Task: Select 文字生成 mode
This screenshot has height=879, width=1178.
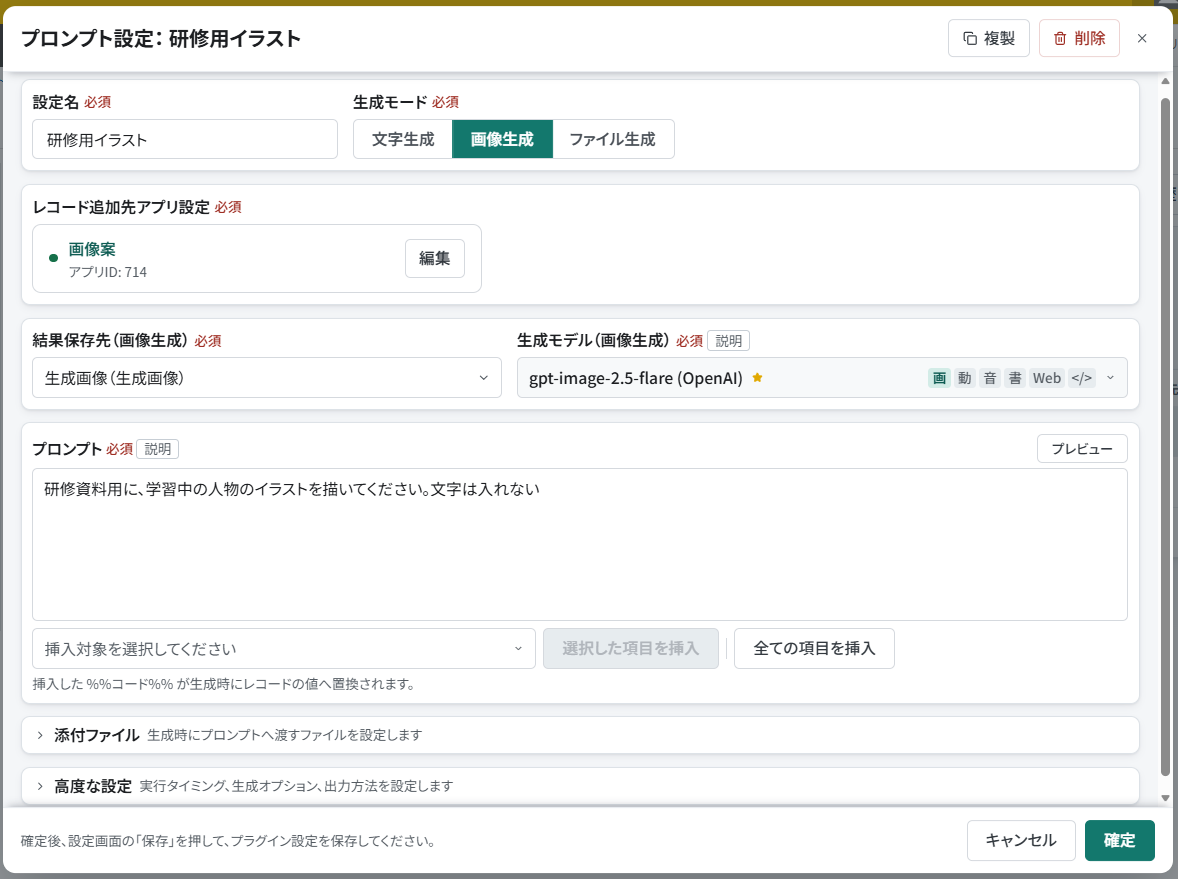Action: [x=403, y=139]
